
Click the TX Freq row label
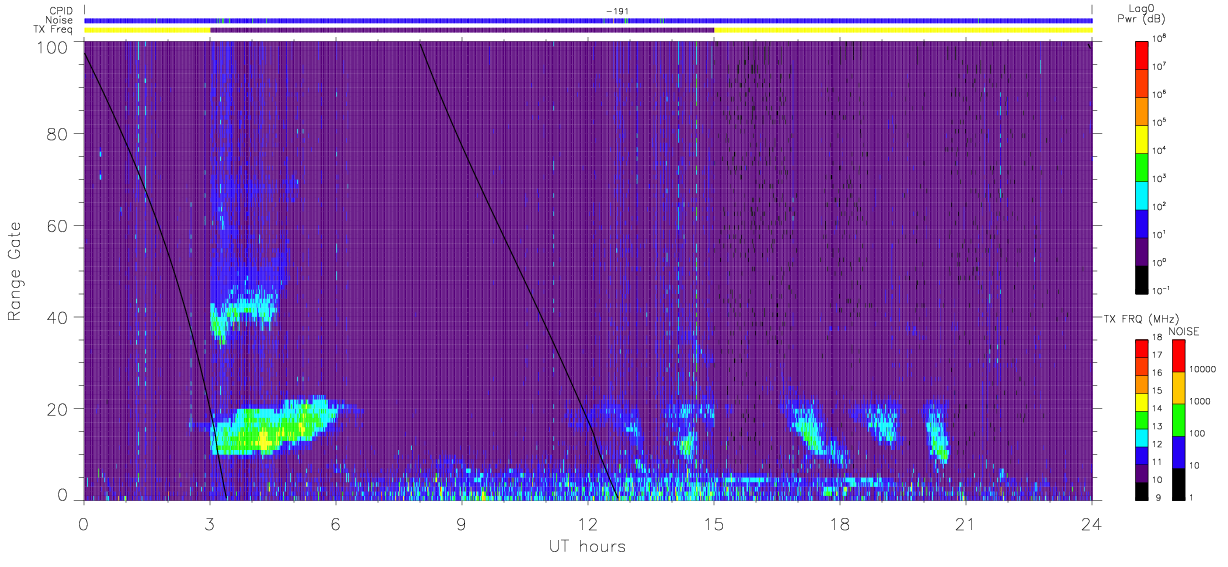point(55,30)
